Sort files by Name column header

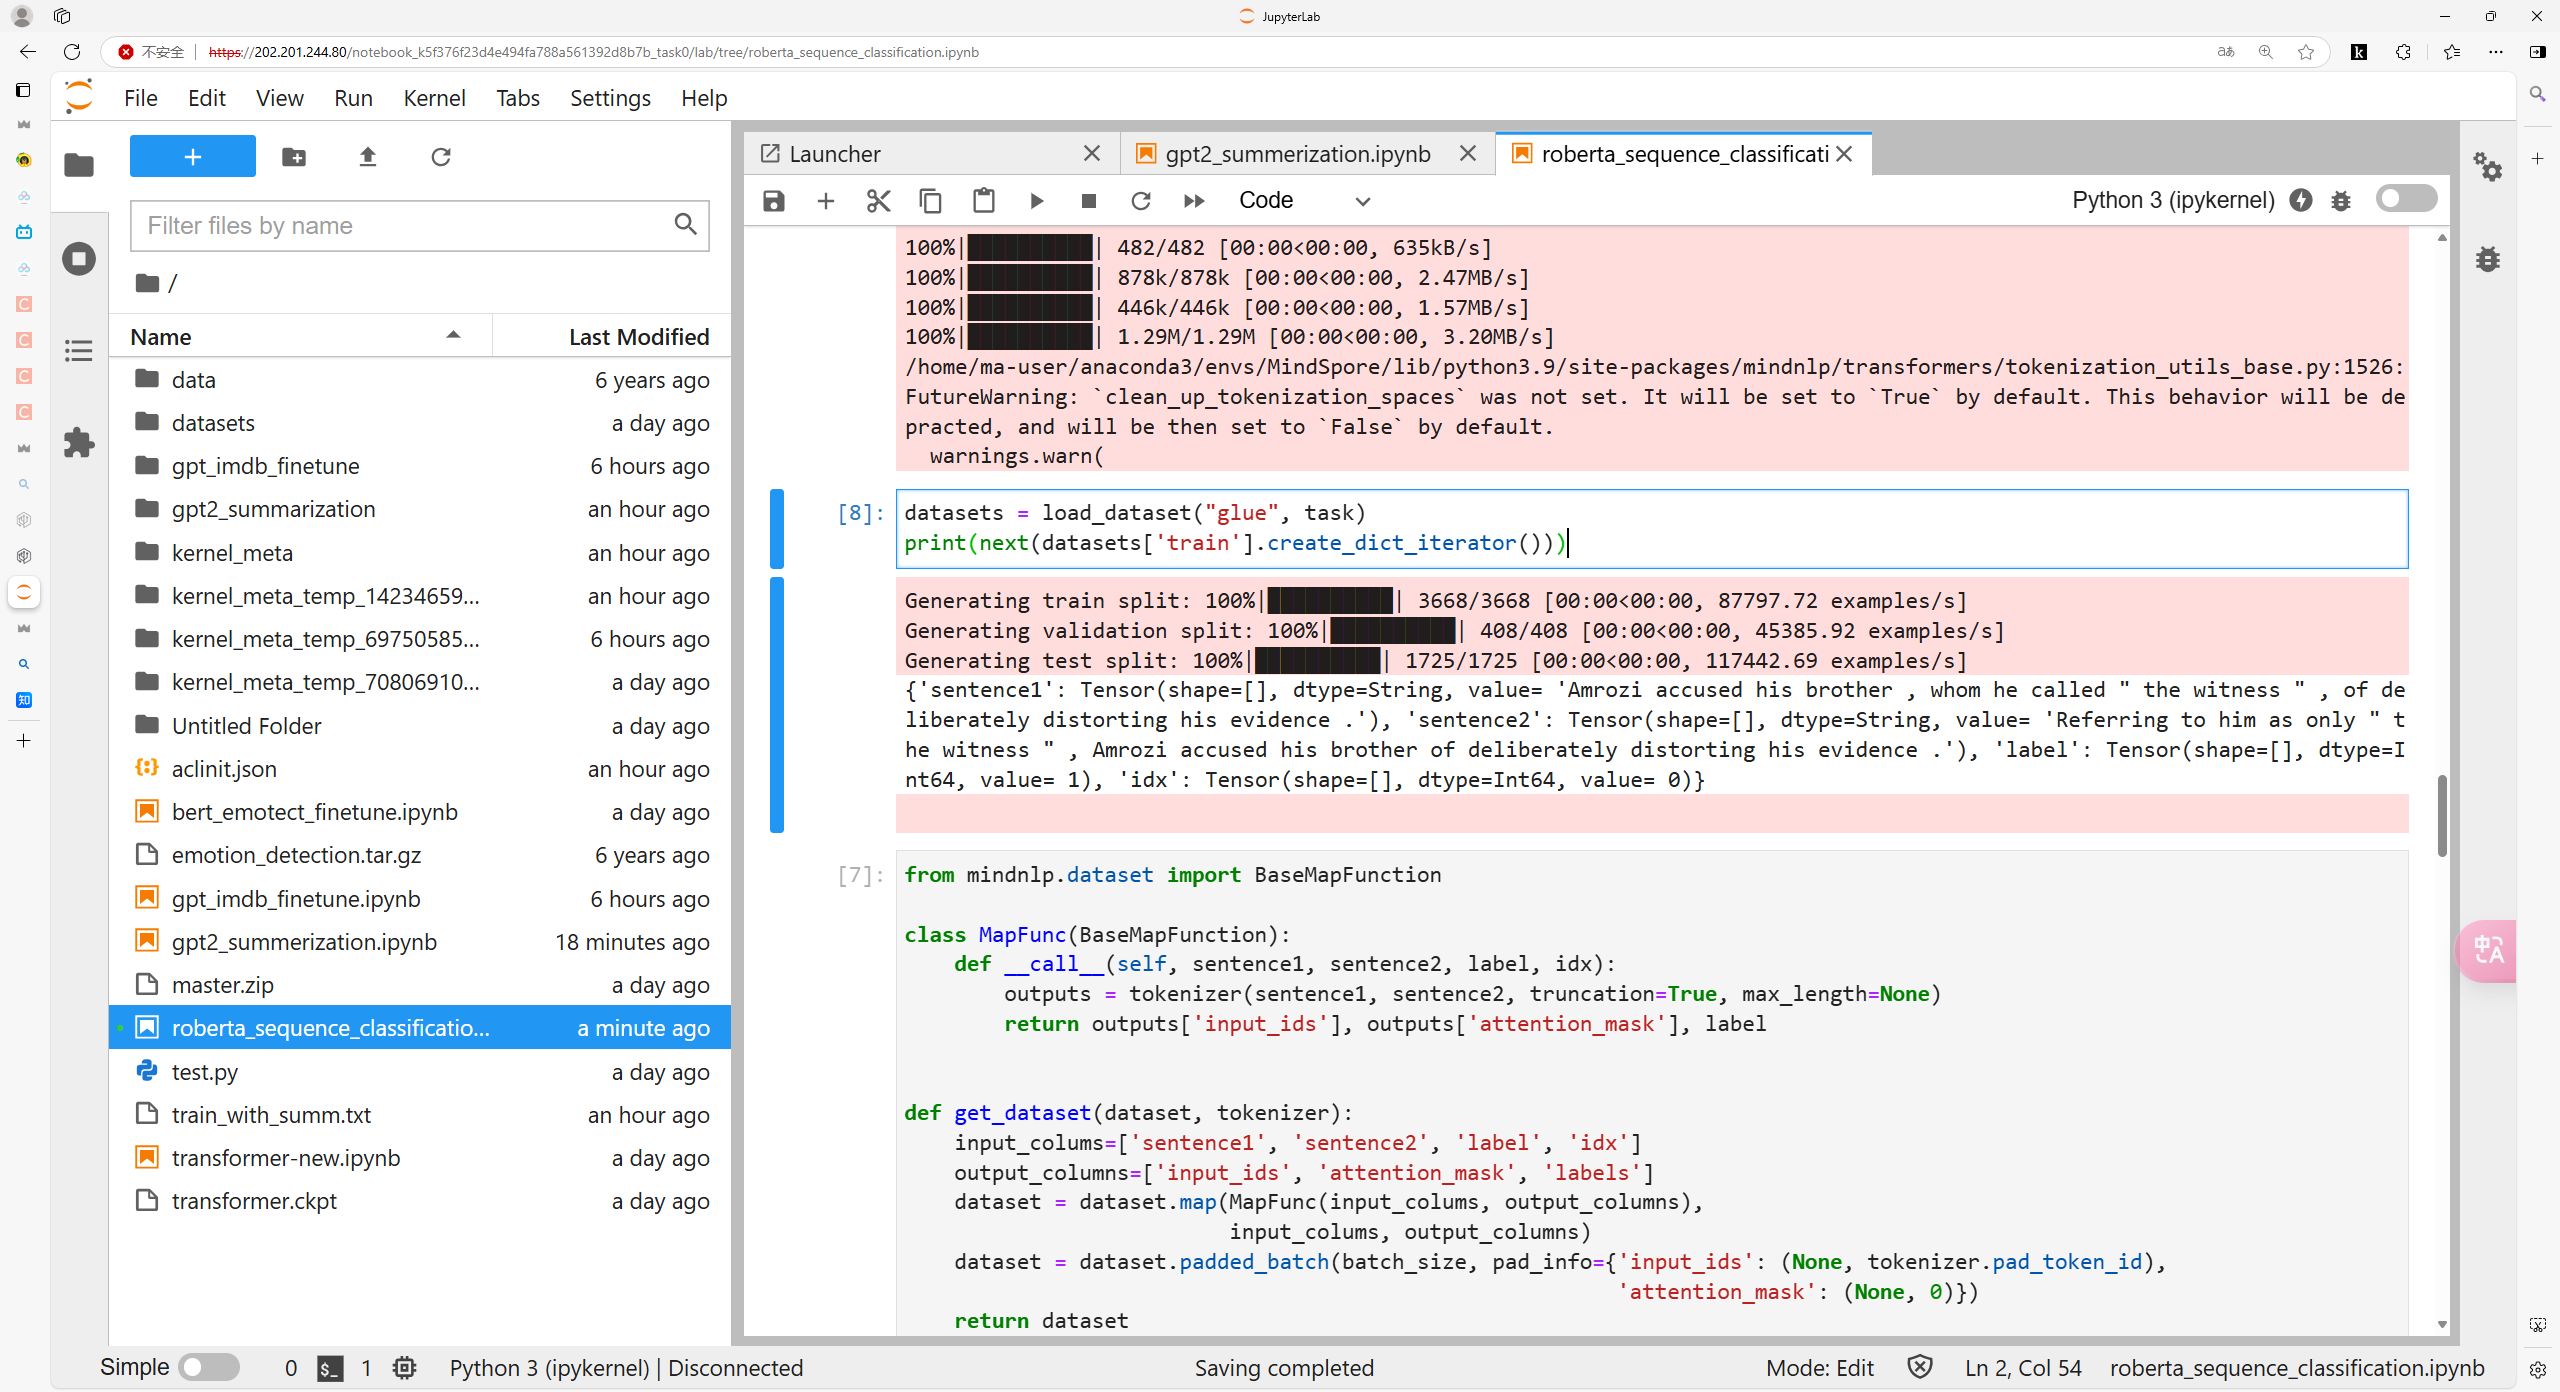point(300,337)
